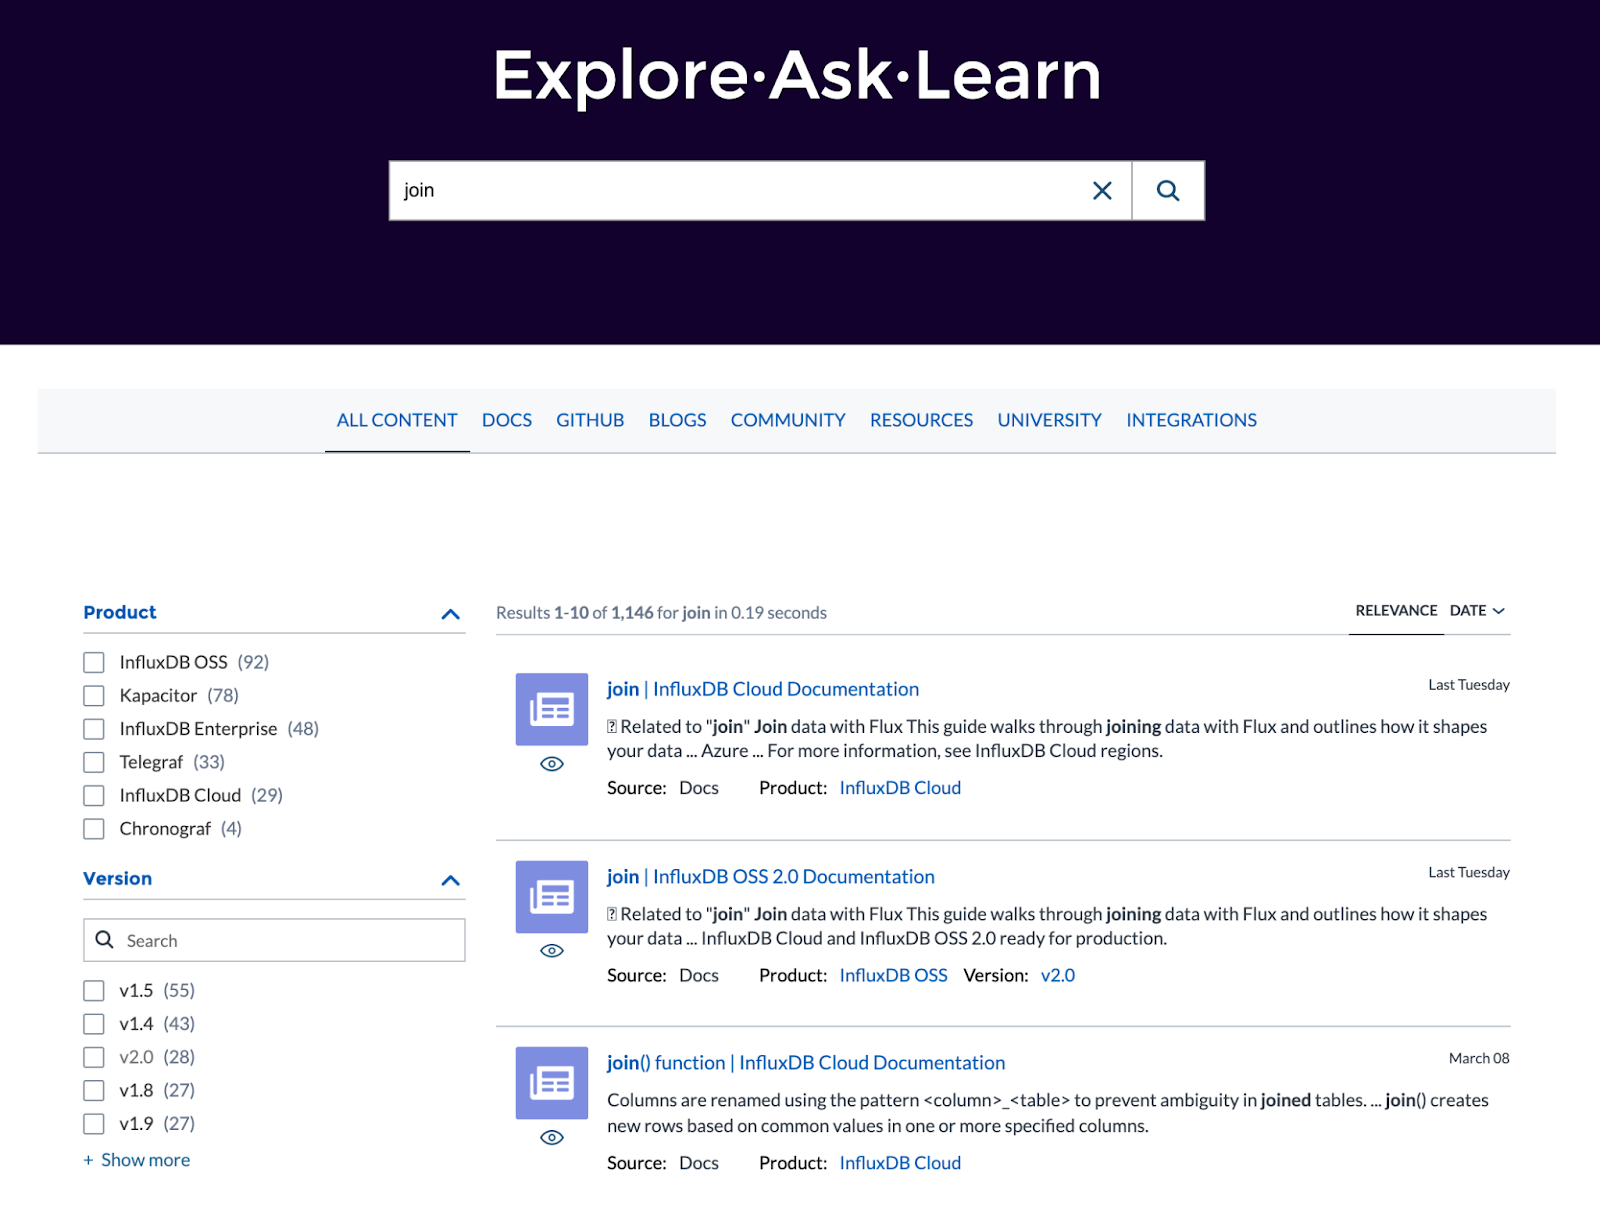Screen dimensions: 1600x1207
Task: Click the eye preview icon under OSS 2.0 result
Action: click(x=552, y=951)
